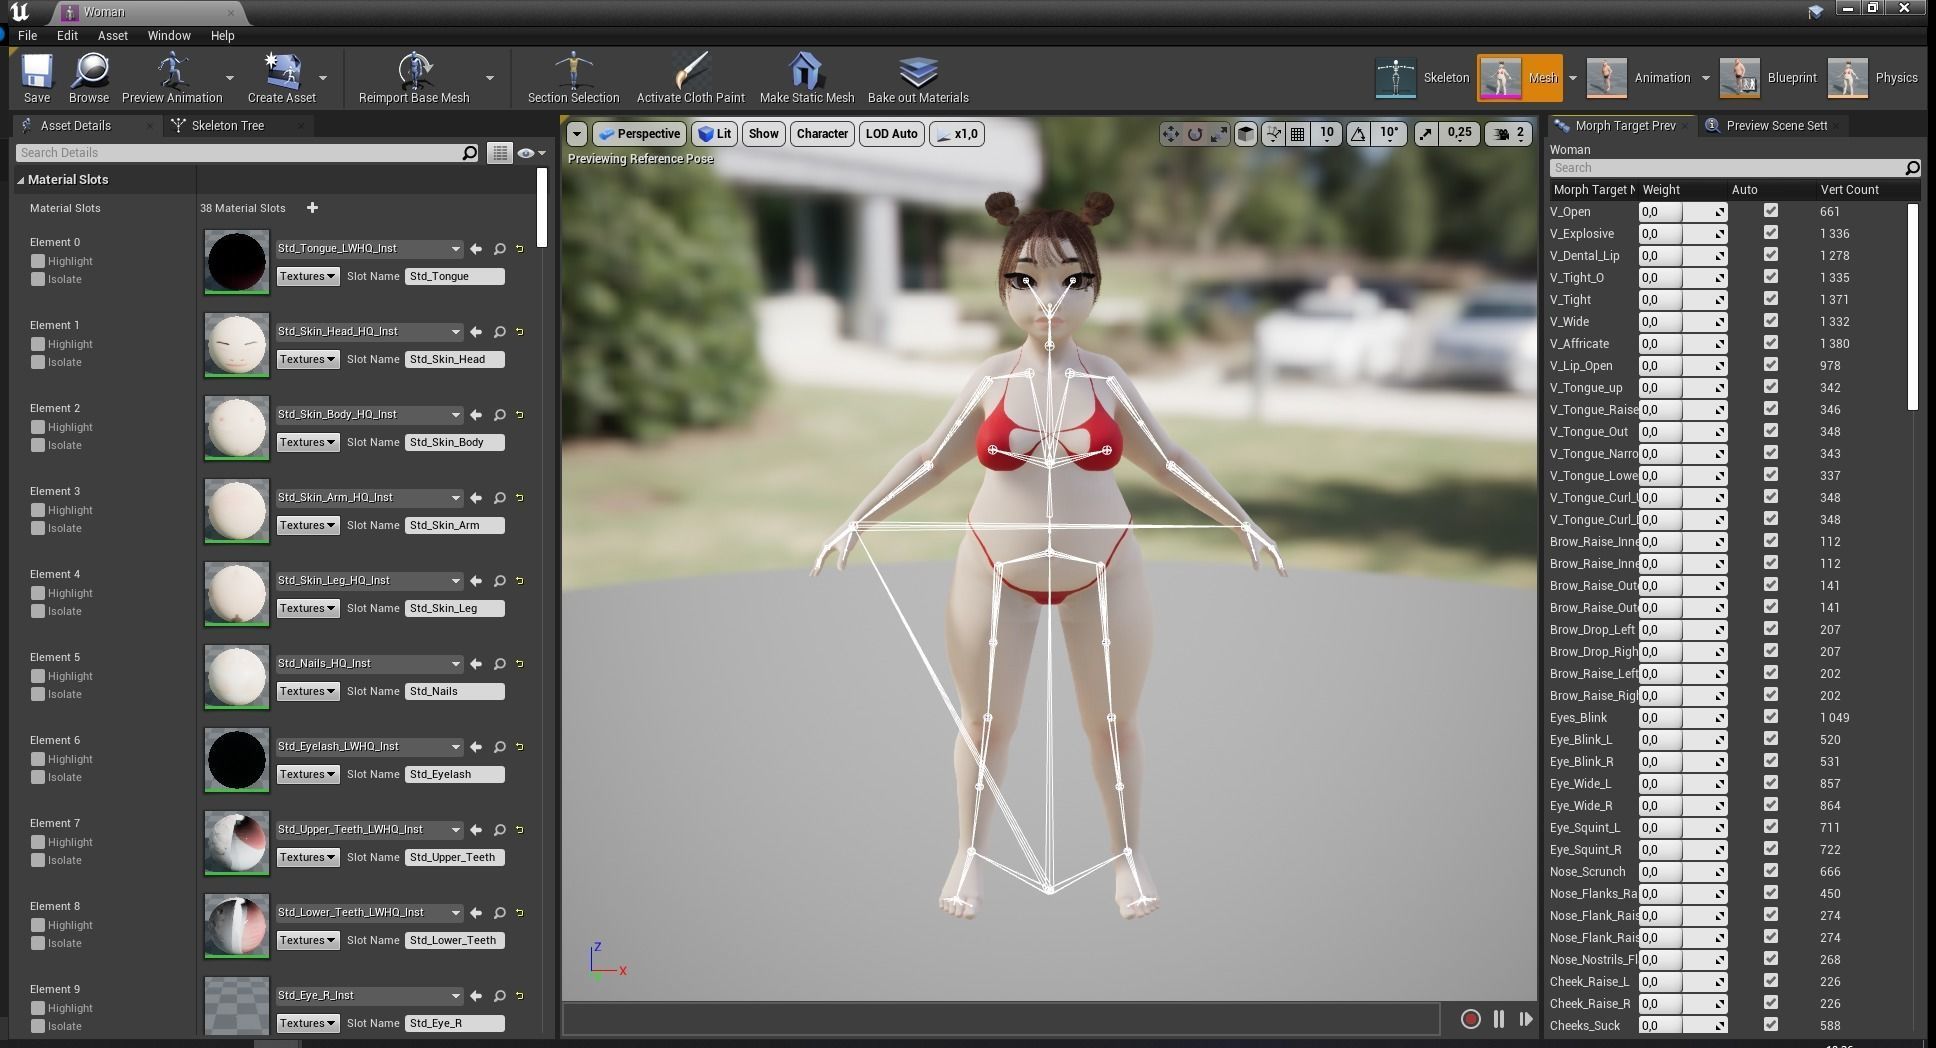This screenshot has height=1048, width=1936.
Task: Open Section Selection tool
Action: (x=573, y=78)
